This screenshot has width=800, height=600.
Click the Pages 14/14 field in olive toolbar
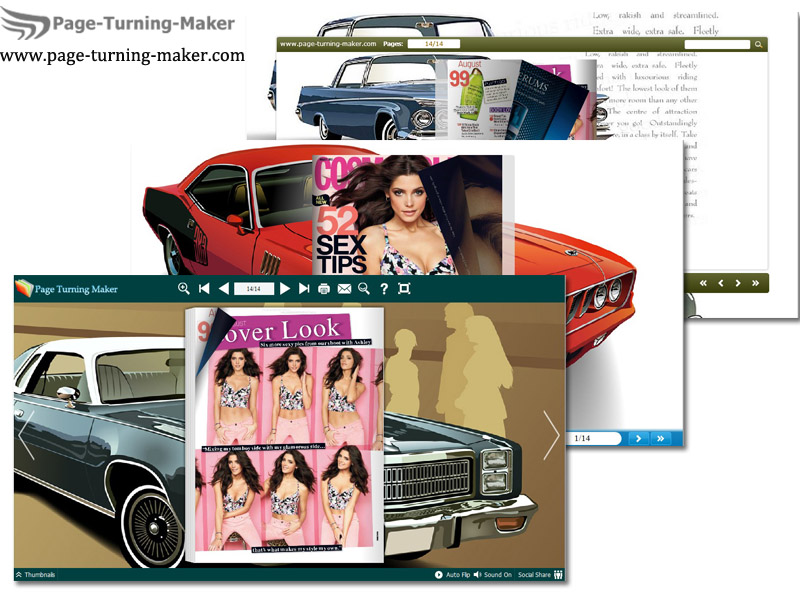(434, 44)
